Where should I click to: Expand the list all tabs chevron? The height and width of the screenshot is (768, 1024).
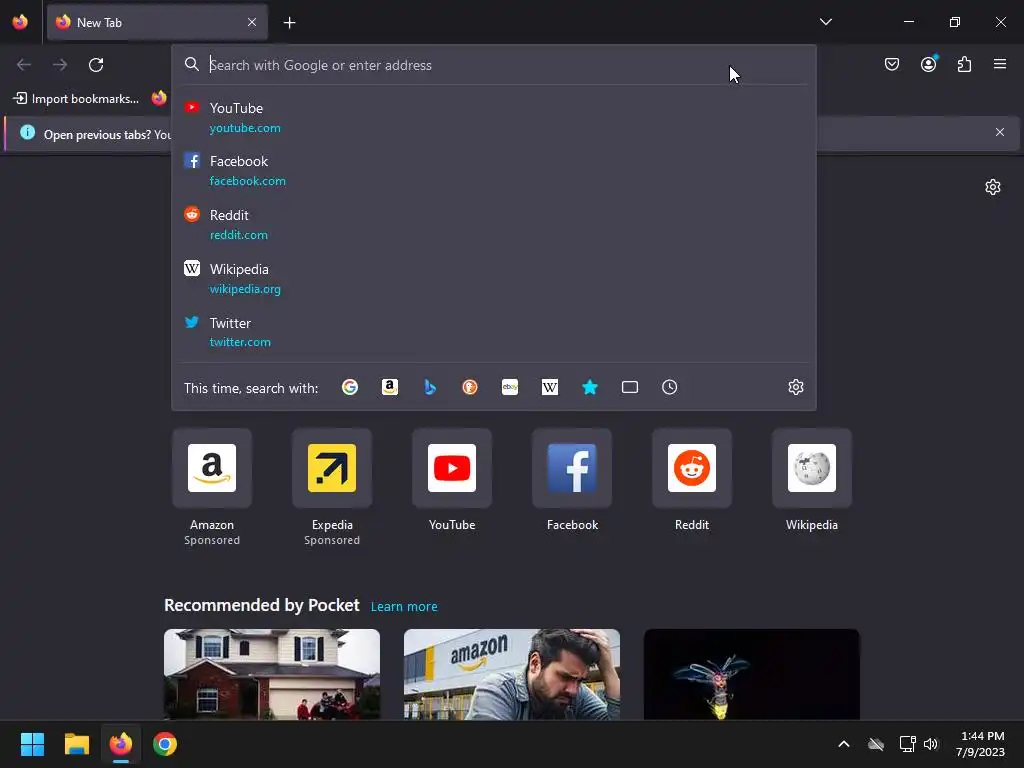(x=825, y=22)
